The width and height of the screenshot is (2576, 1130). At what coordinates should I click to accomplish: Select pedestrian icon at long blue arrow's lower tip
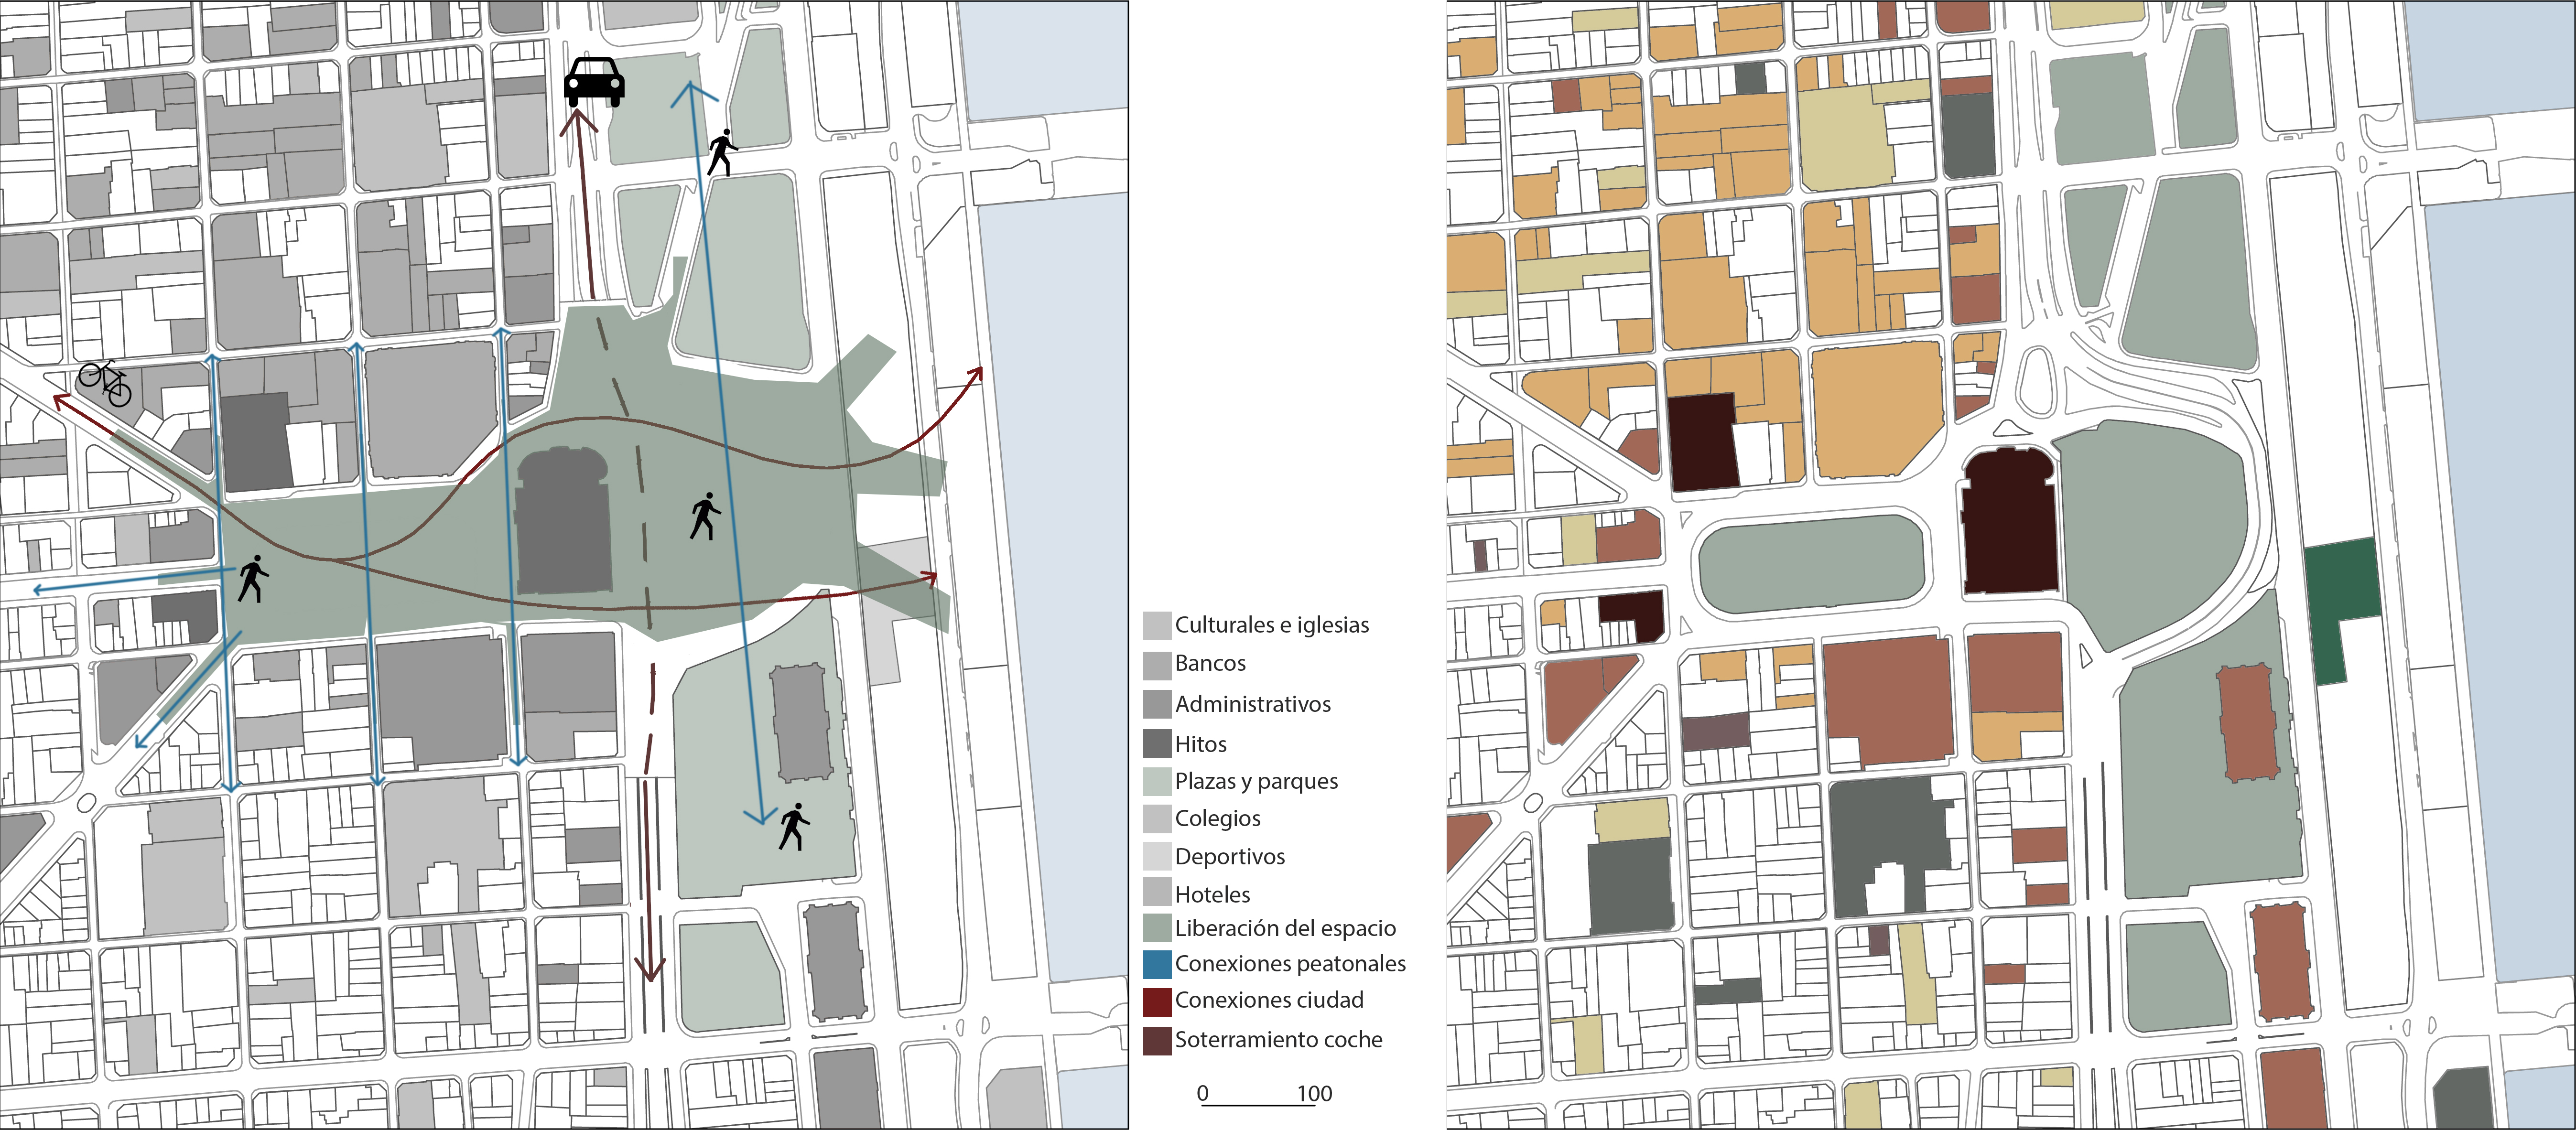click(795, 827)
